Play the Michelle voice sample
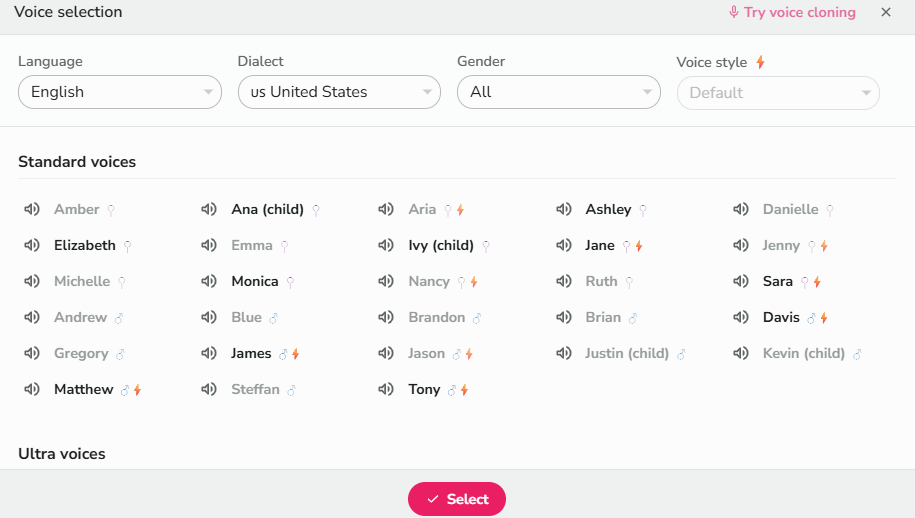 click(32, 281)
